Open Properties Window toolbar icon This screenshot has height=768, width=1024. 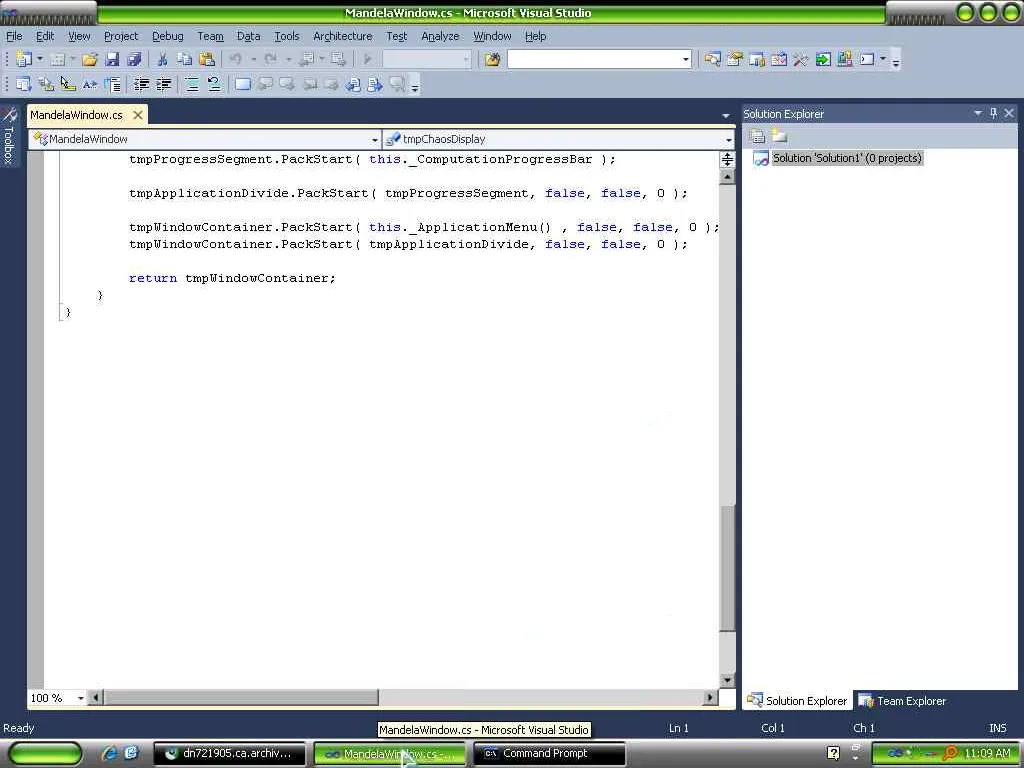coord(735,59)
